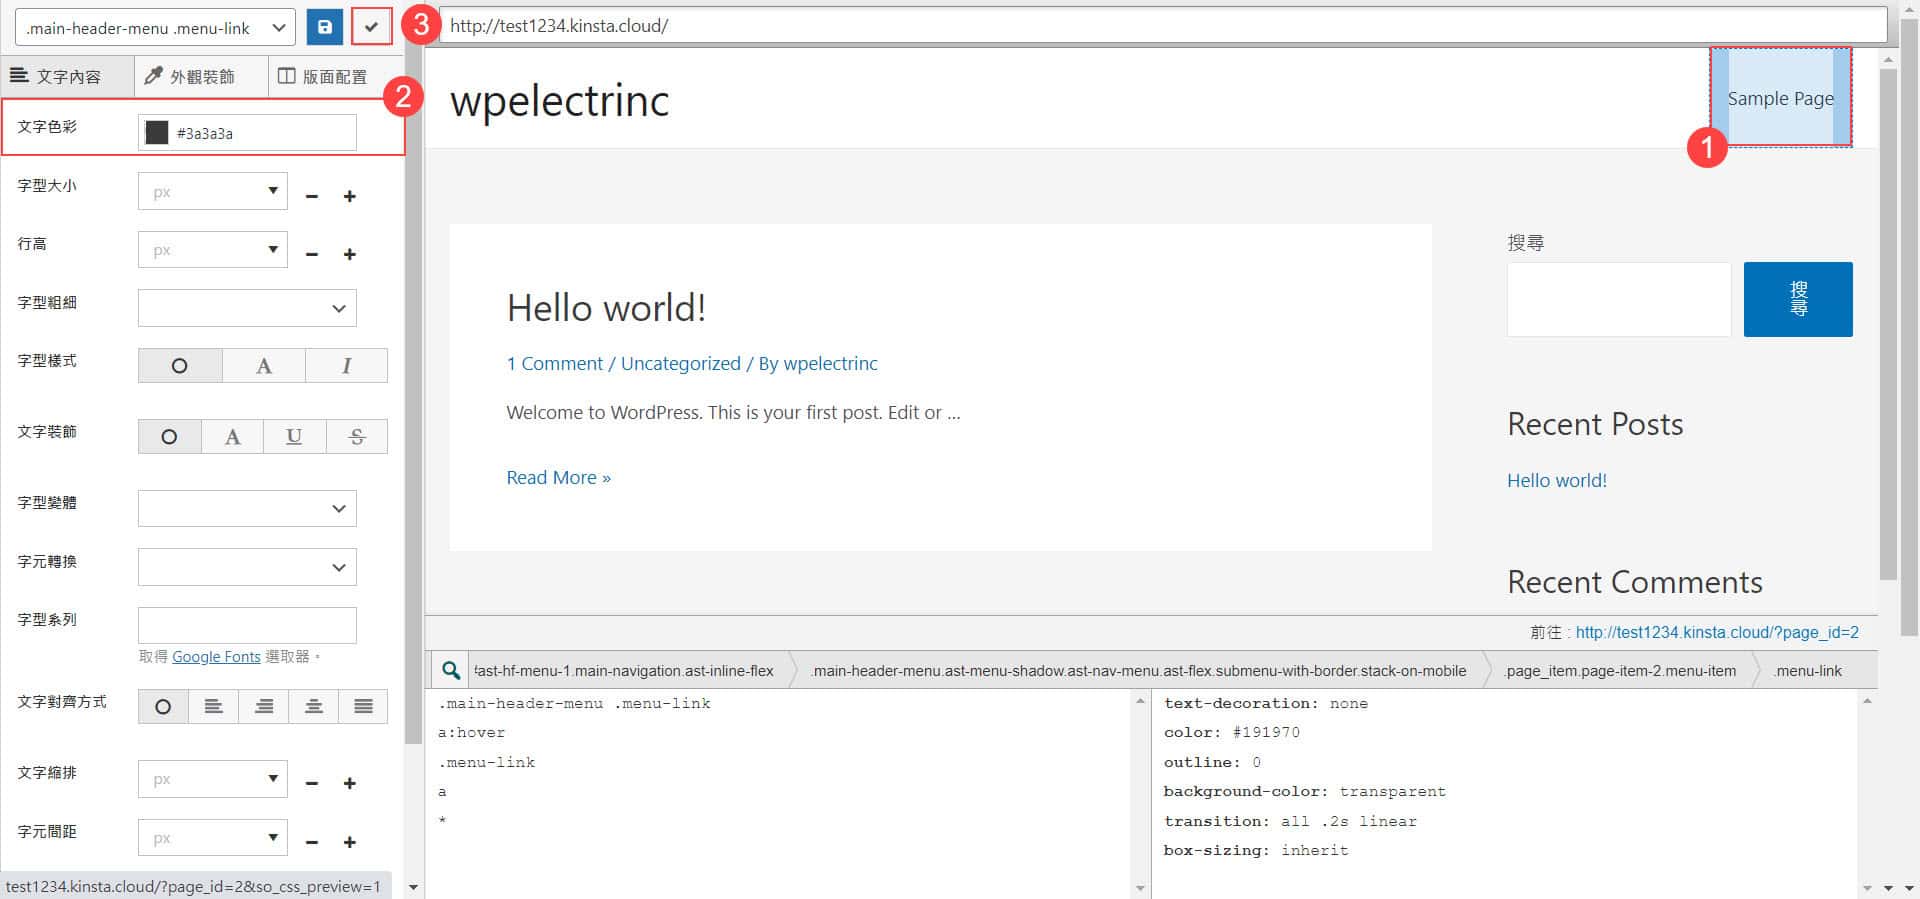Image resolution: width=1920 pixels, height=899 pixels.
Task: Select normal font style A option
Action: tap(263, 366)
